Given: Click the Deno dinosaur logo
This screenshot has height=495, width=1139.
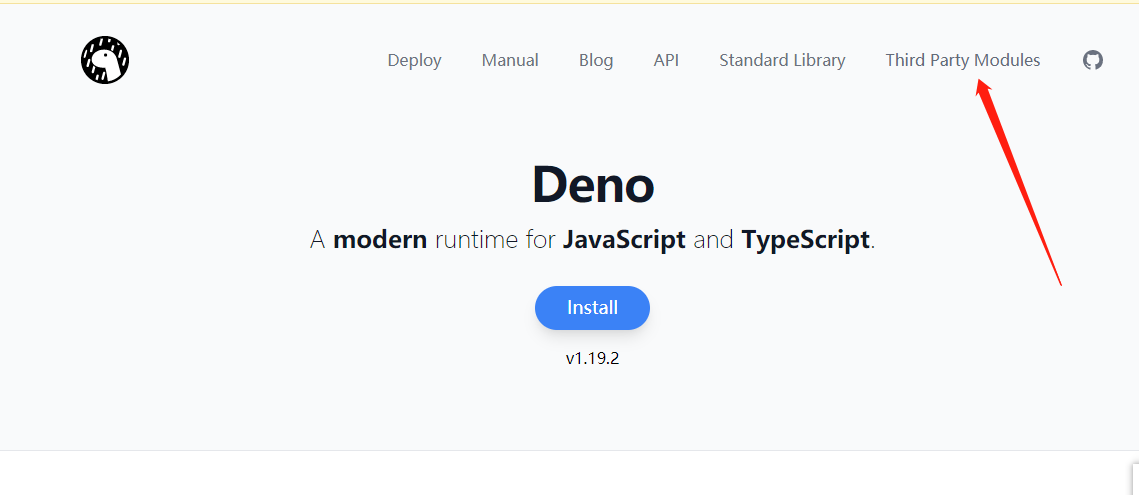Looking at the screenshot, I should [x=105, y=60].
